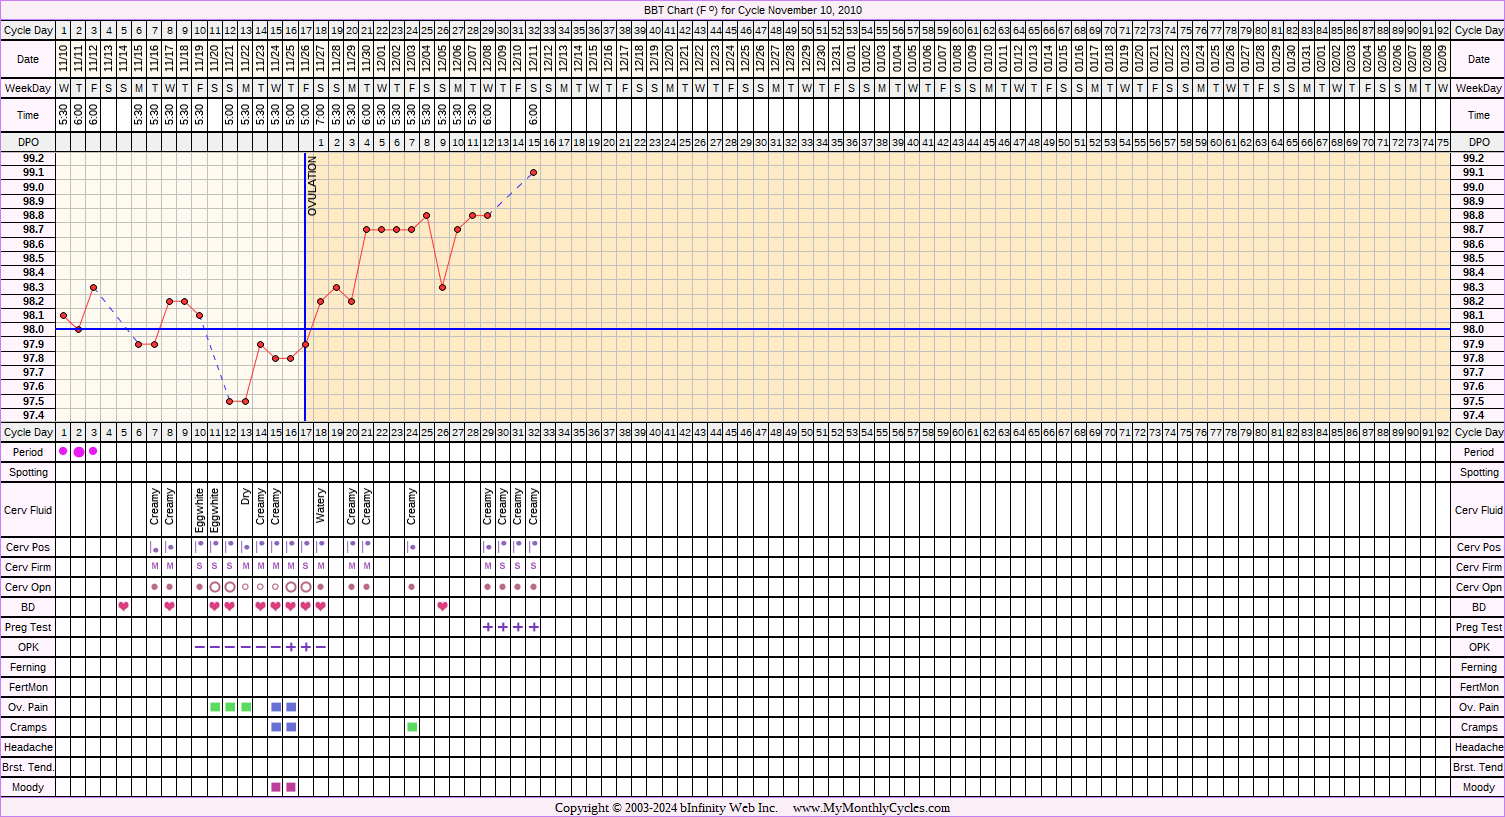1505x817 pixels.
Task: Click large Cerv Opn circle on day 11
Action: [215, 587]
